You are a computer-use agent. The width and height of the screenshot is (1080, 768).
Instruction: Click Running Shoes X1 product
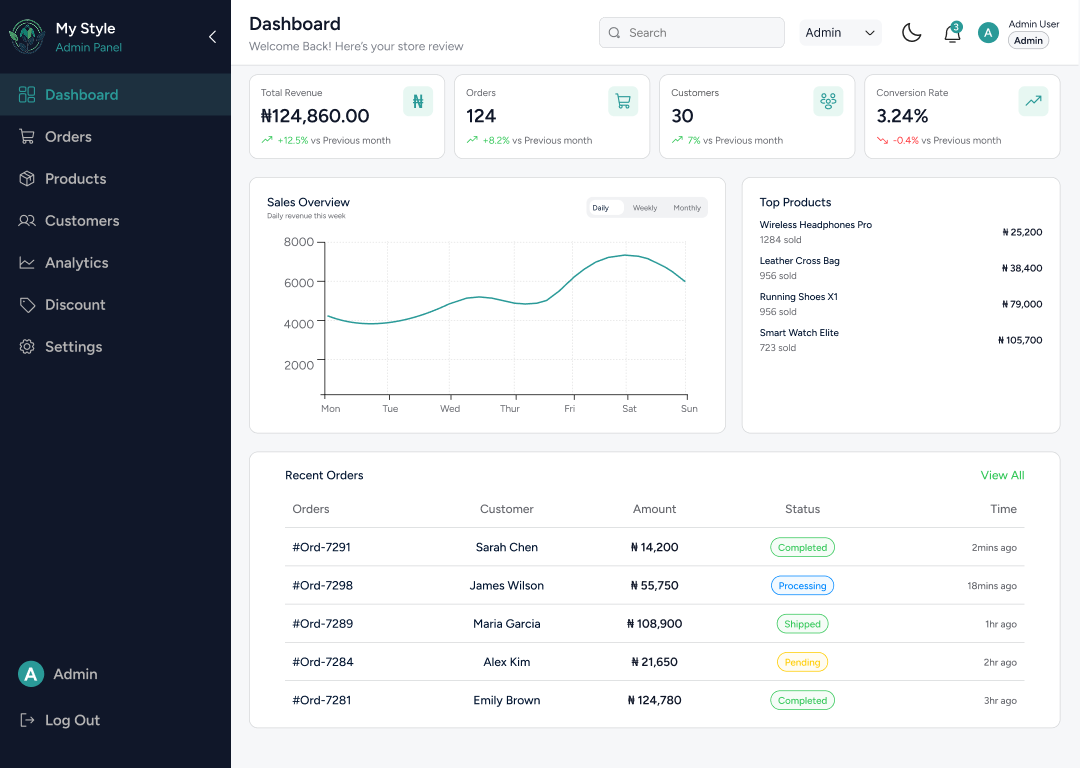[798, 296]
